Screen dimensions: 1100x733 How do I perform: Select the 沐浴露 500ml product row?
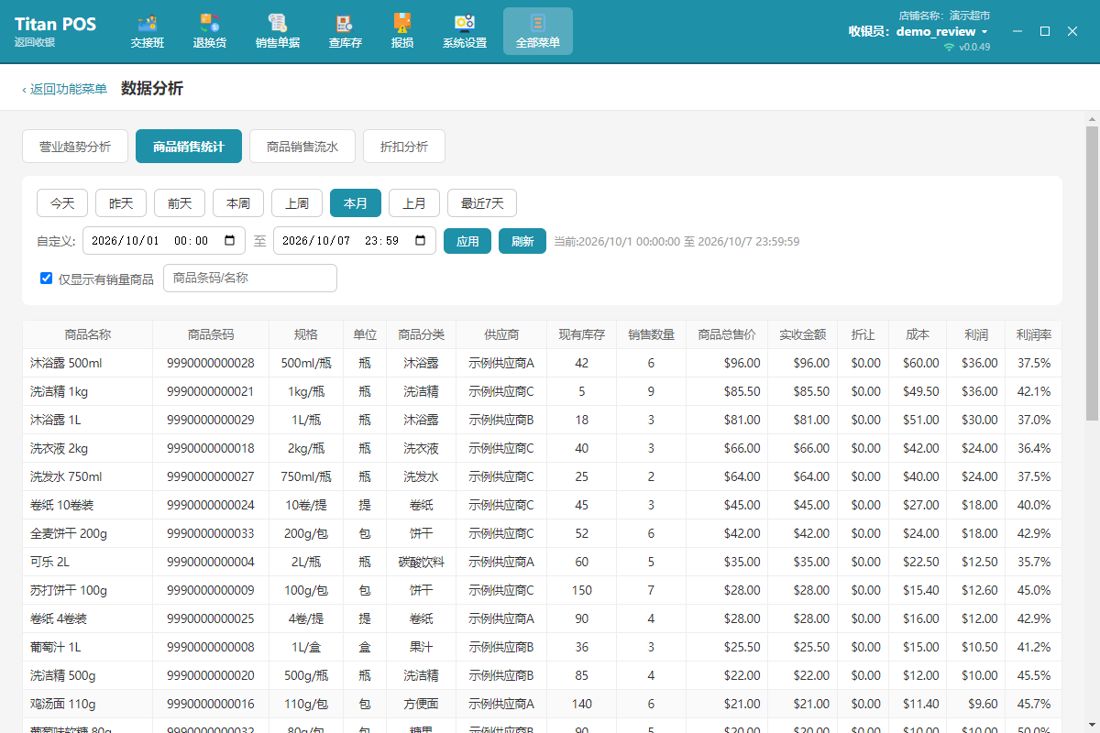pos(542,363)
